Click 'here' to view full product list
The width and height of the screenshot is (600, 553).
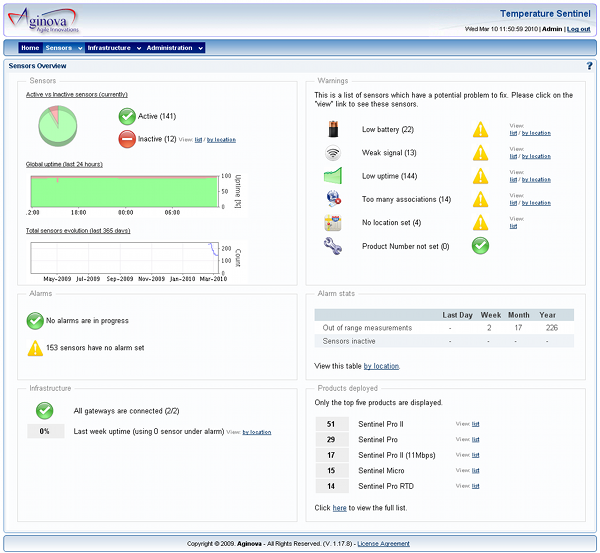coord(339,507)
